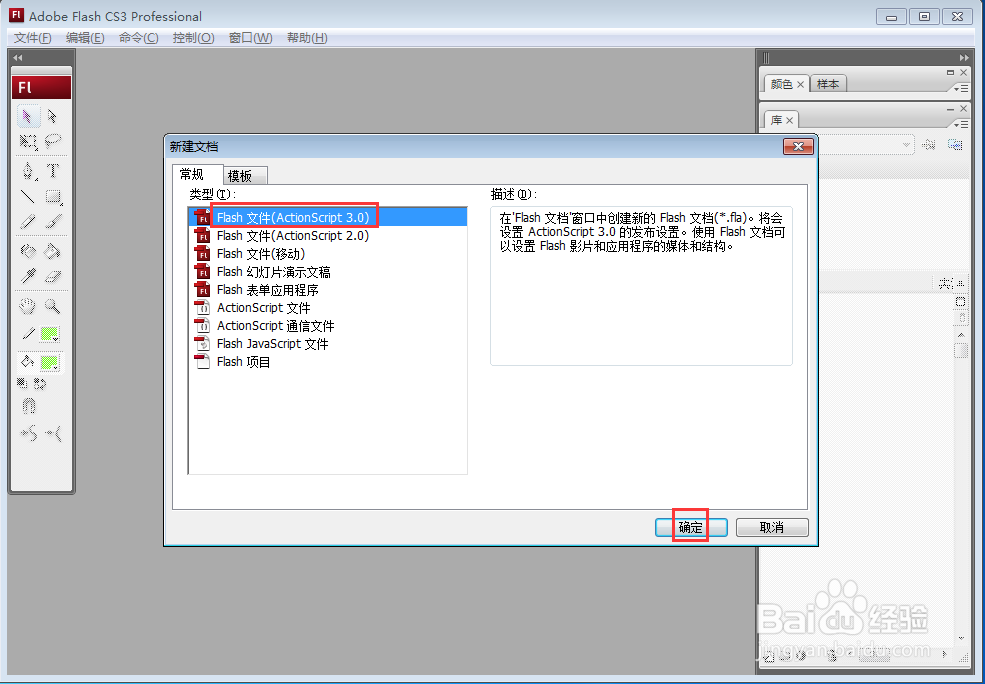Select the Rectangle shape tool
This screenshot has height=684, width=985.
tap(53, 197)
